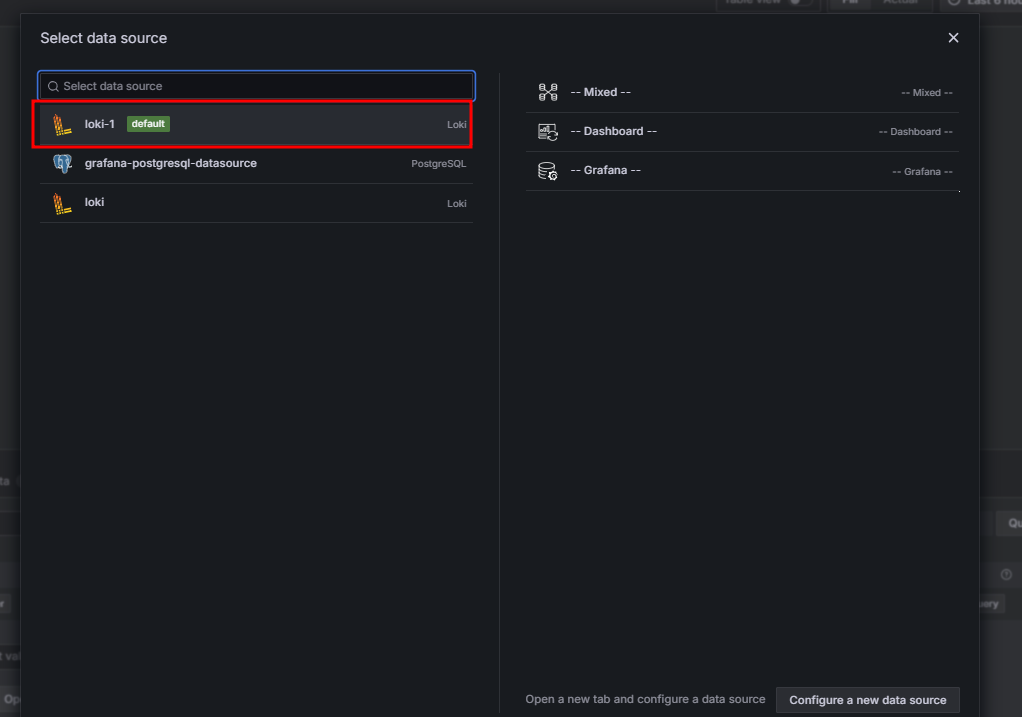Select the -- Dashboard -- data source
This screenshot has width=1022, height=717.
(x=742, y=132)
